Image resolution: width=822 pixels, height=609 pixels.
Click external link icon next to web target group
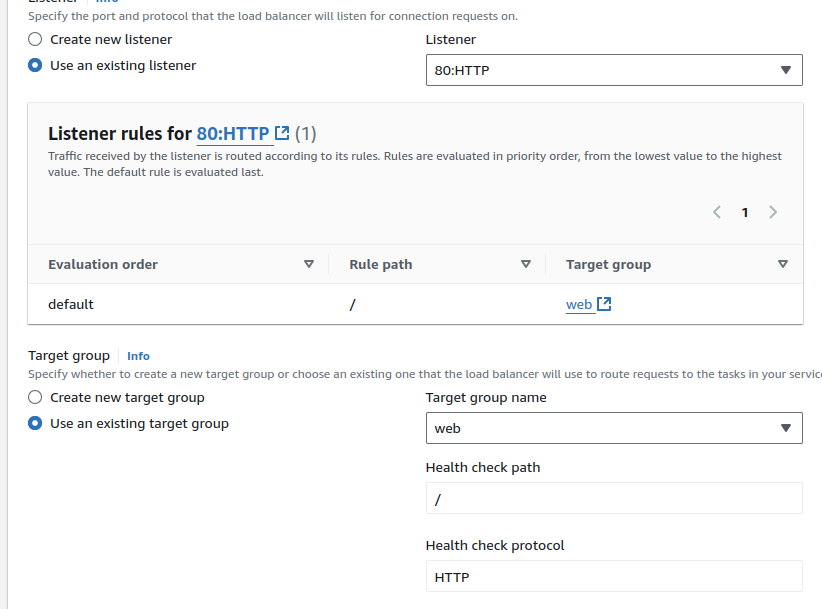(x=604, y=304)
